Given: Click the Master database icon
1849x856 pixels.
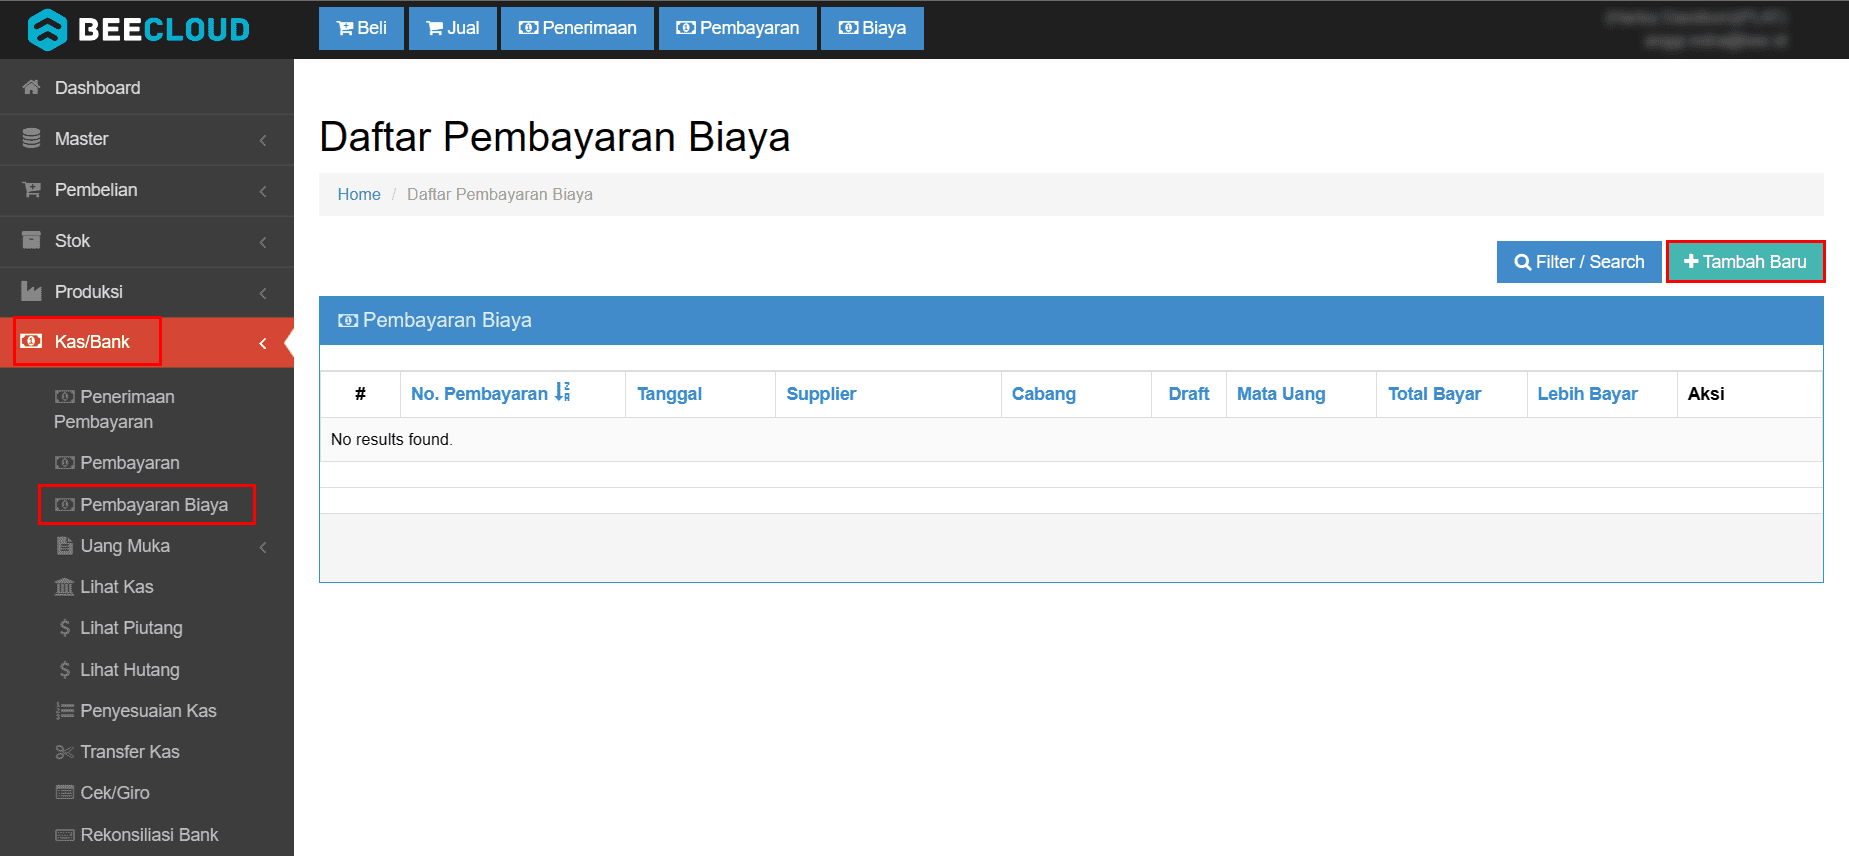Looking at the screenshot, I should click(32, 139).
